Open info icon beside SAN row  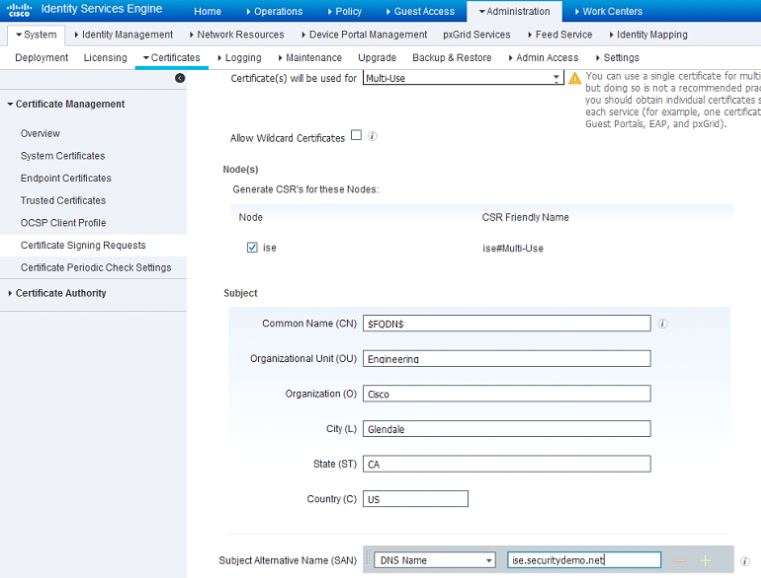[x=745, y=561]
